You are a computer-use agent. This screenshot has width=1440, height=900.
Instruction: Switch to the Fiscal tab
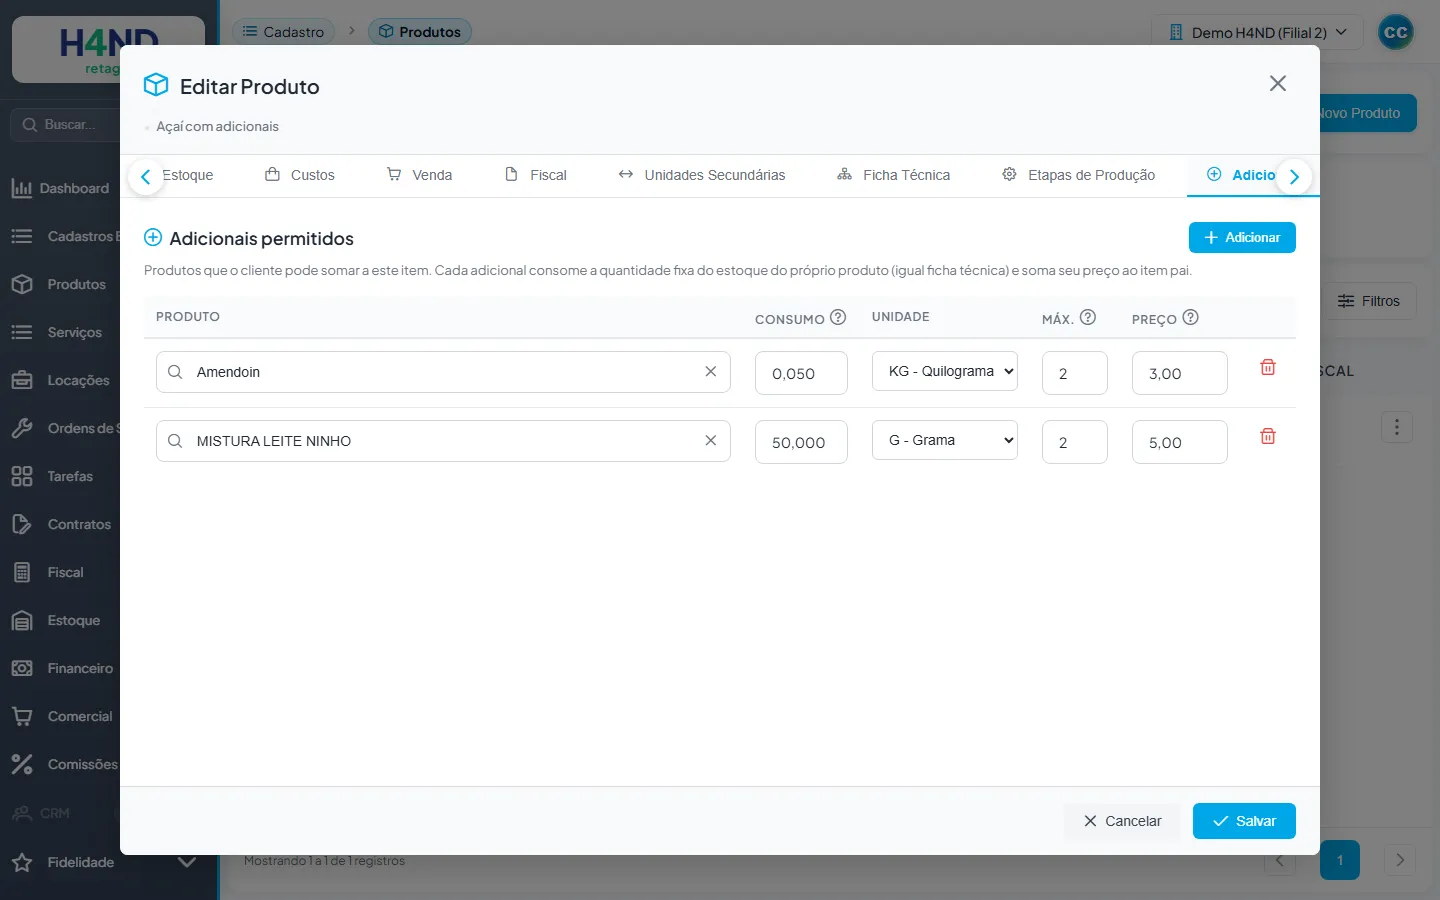(x=536, y=175)
